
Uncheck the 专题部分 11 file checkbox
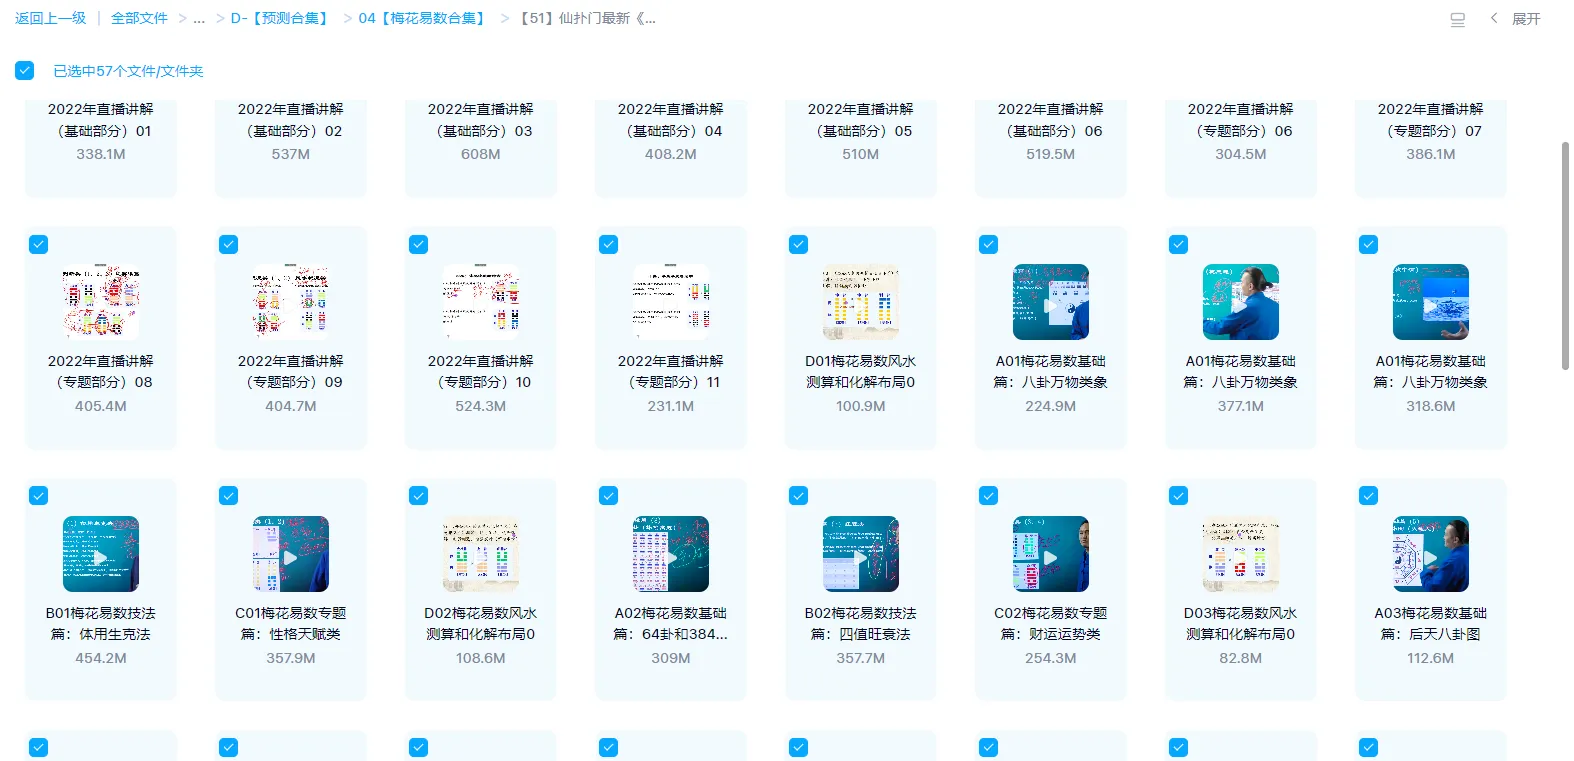pos(609,244)
